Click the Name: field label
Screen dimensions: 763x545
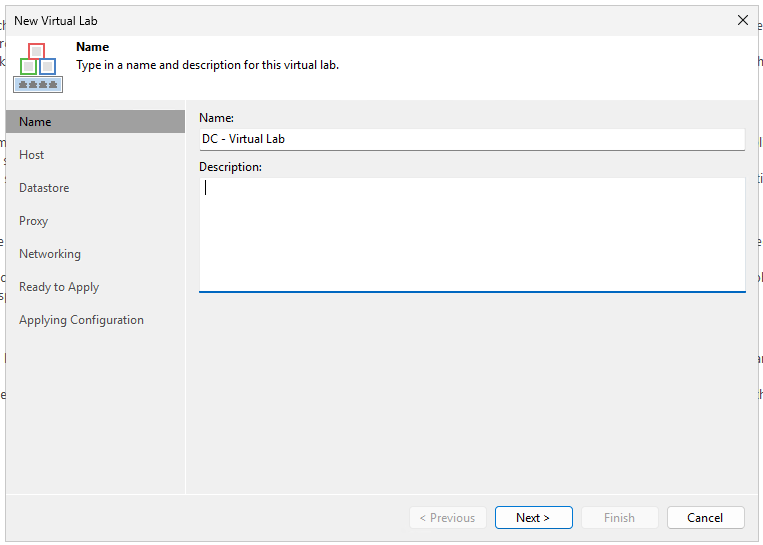[216, 118]
